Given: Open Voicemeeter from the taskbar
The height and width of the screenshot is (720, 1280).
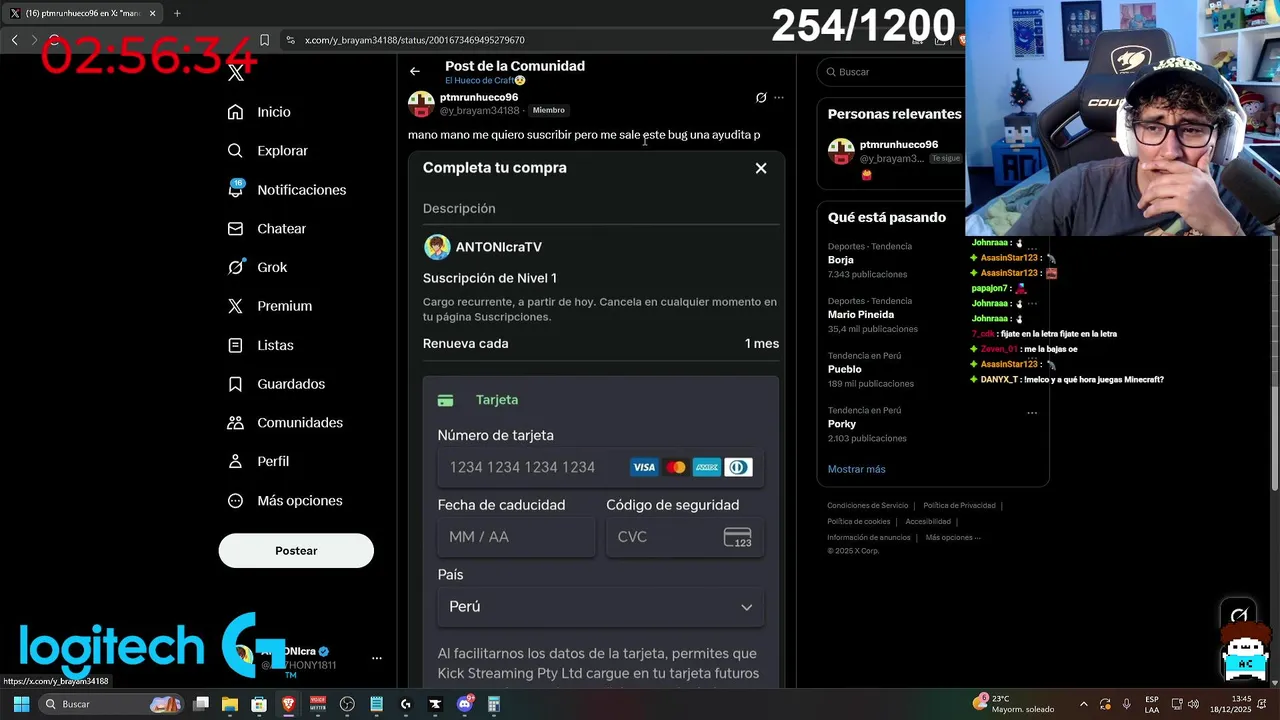Looking at the screenshot, I should click(x=318, y=704).
